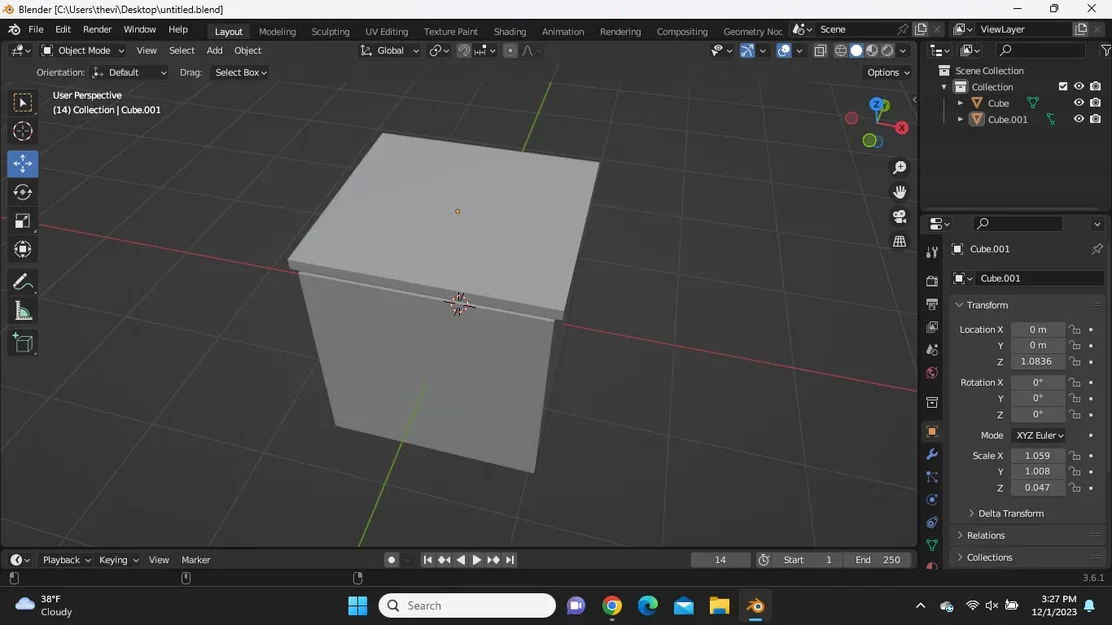Image resolution: width=1112 pixels, height=625 pixels.
Task: Open the View Layer properties tab
Action: coord(932,327)
